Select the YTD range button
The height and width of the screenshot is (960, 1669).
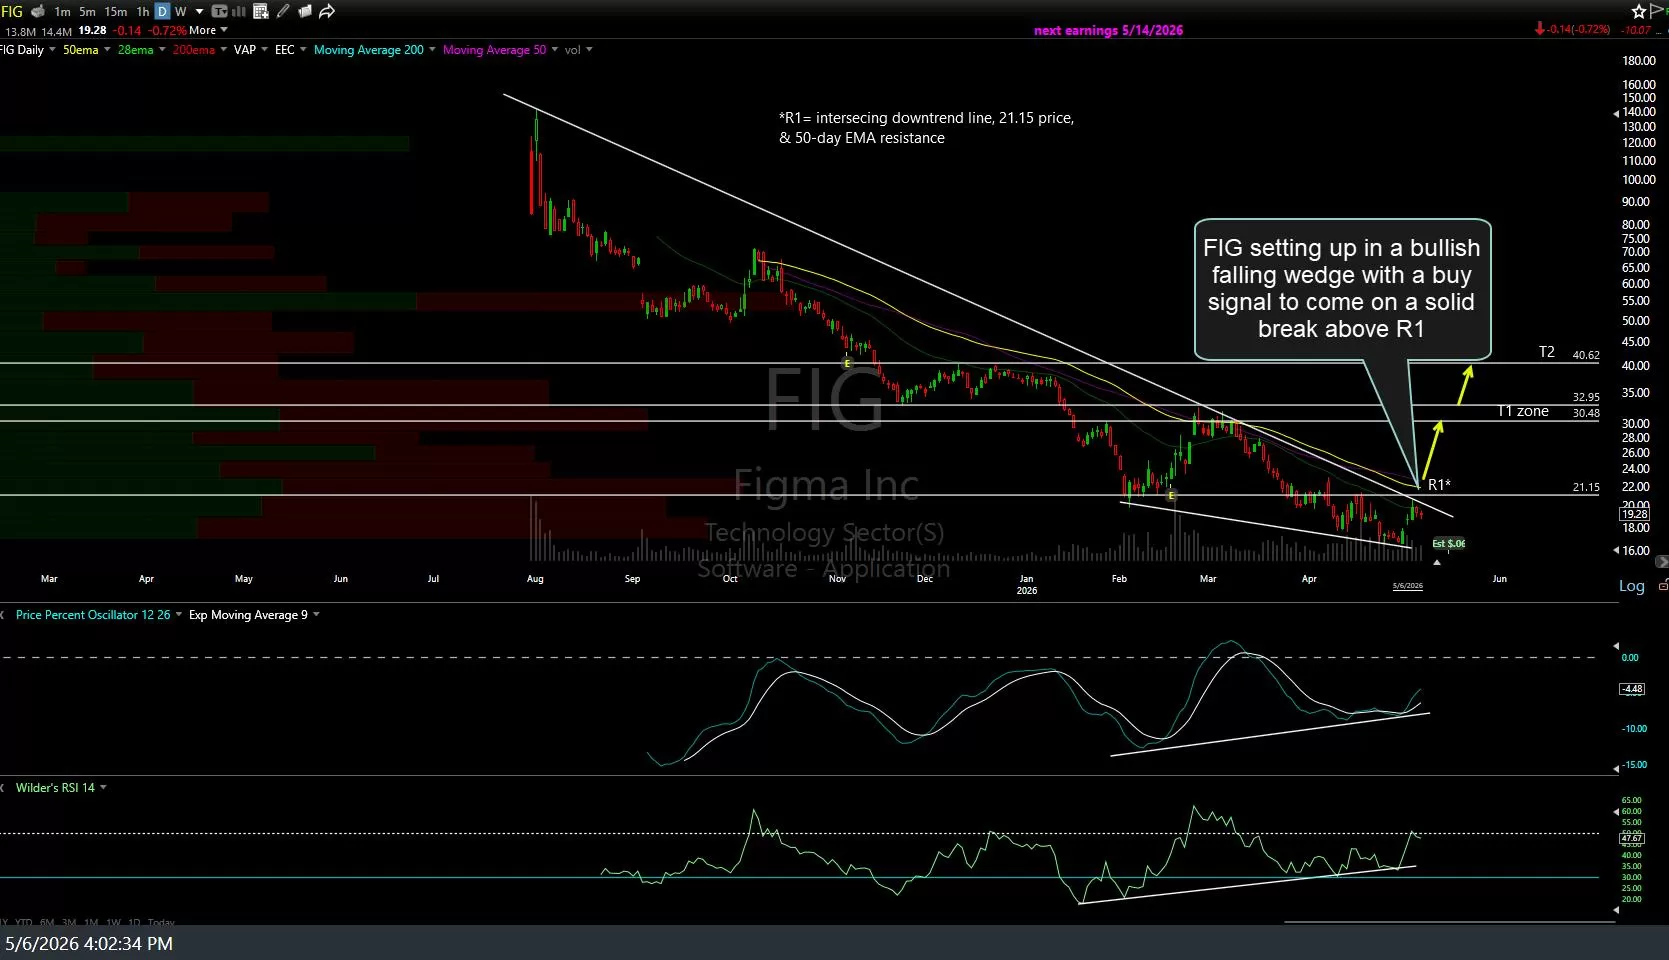(24, 922)
